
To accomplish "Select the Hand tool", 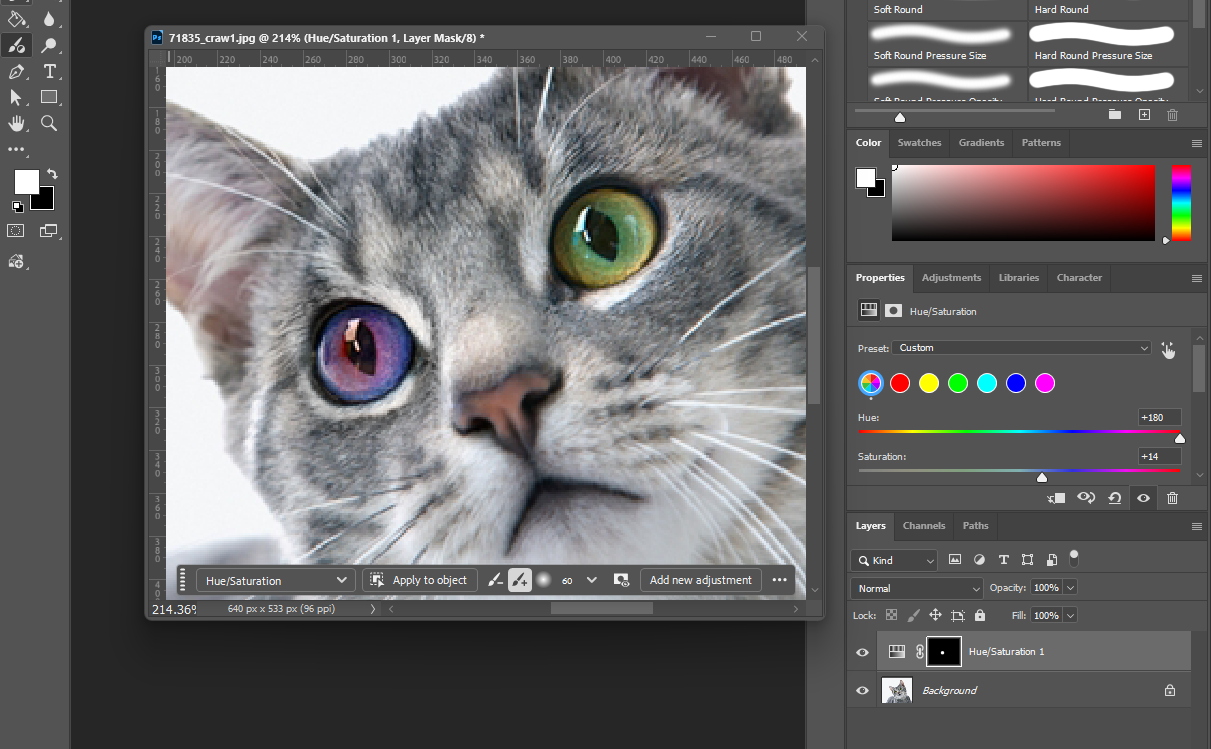I will (17, 123).
